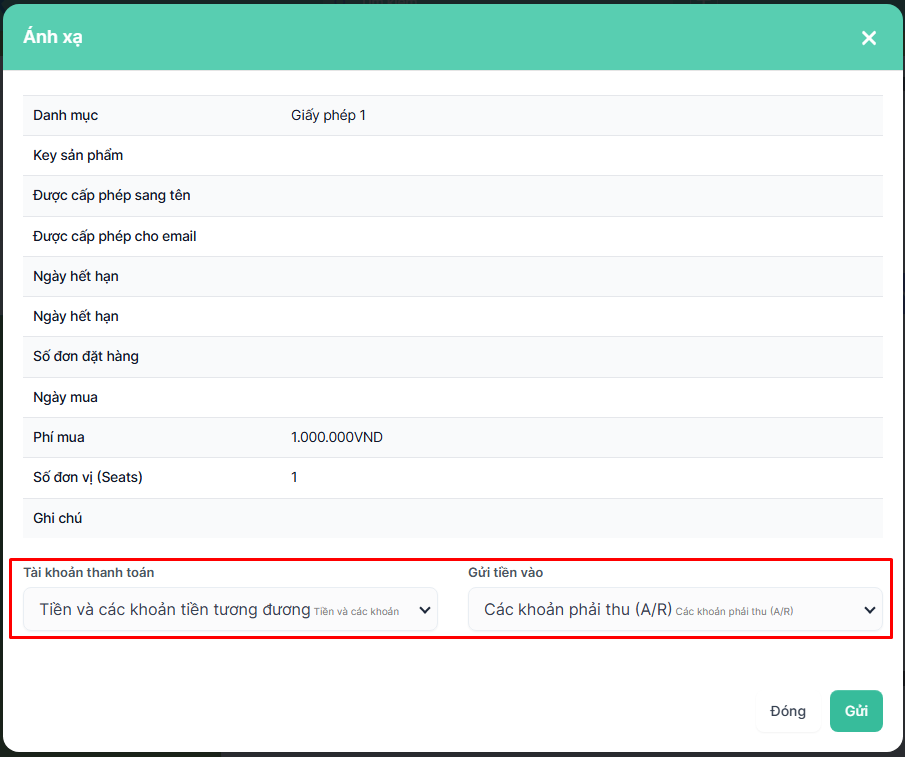Click the Gửi tiền vào field label
This screenshot has height=757, width=905.
pos(506,573)
